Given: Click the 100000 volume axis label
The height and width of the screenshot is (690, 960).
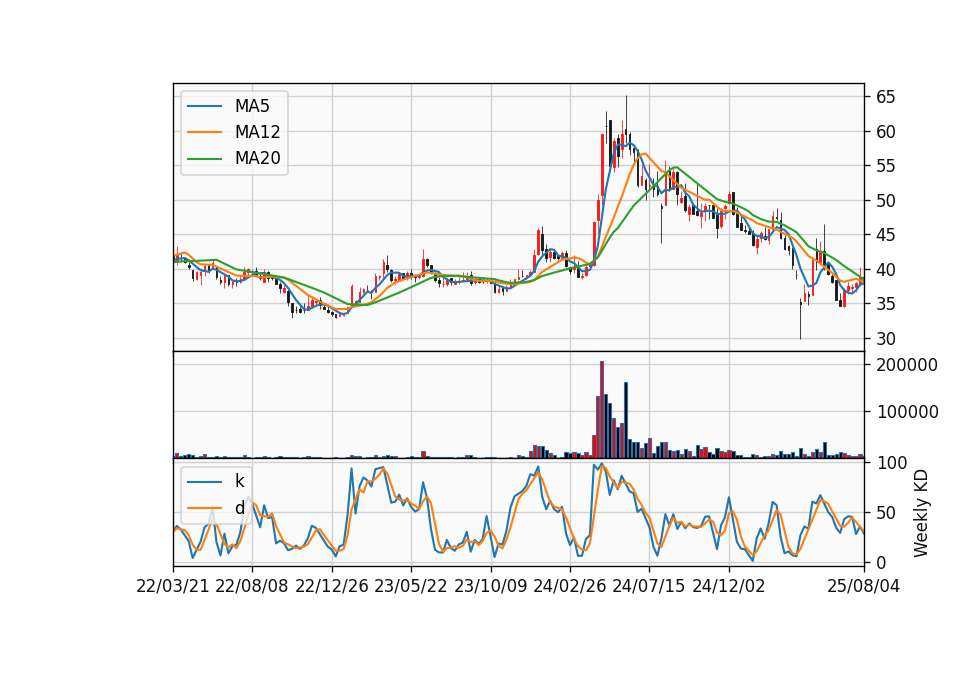Looking at the screenshot, I should [x=907, y=412].
